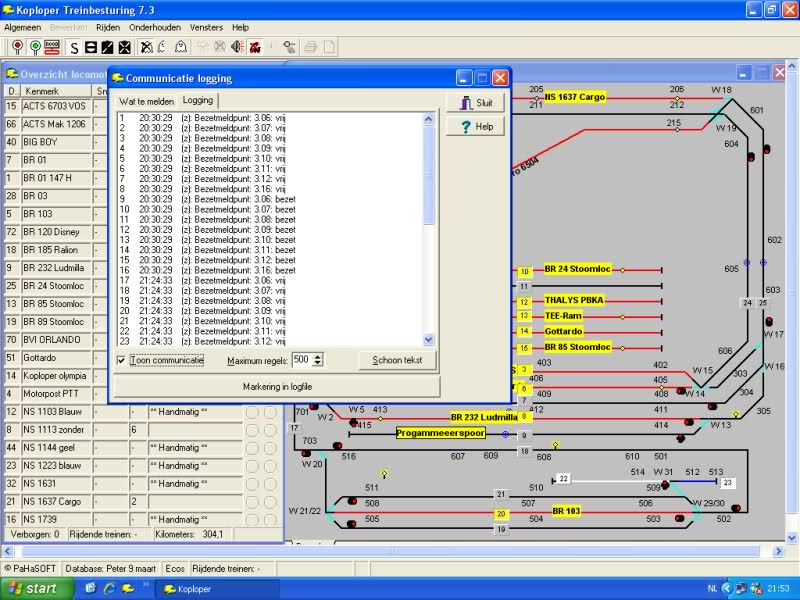Click the crossed-square toolbar icon
The width and height of the screenshot is (800, 600).
coord(125,47)
